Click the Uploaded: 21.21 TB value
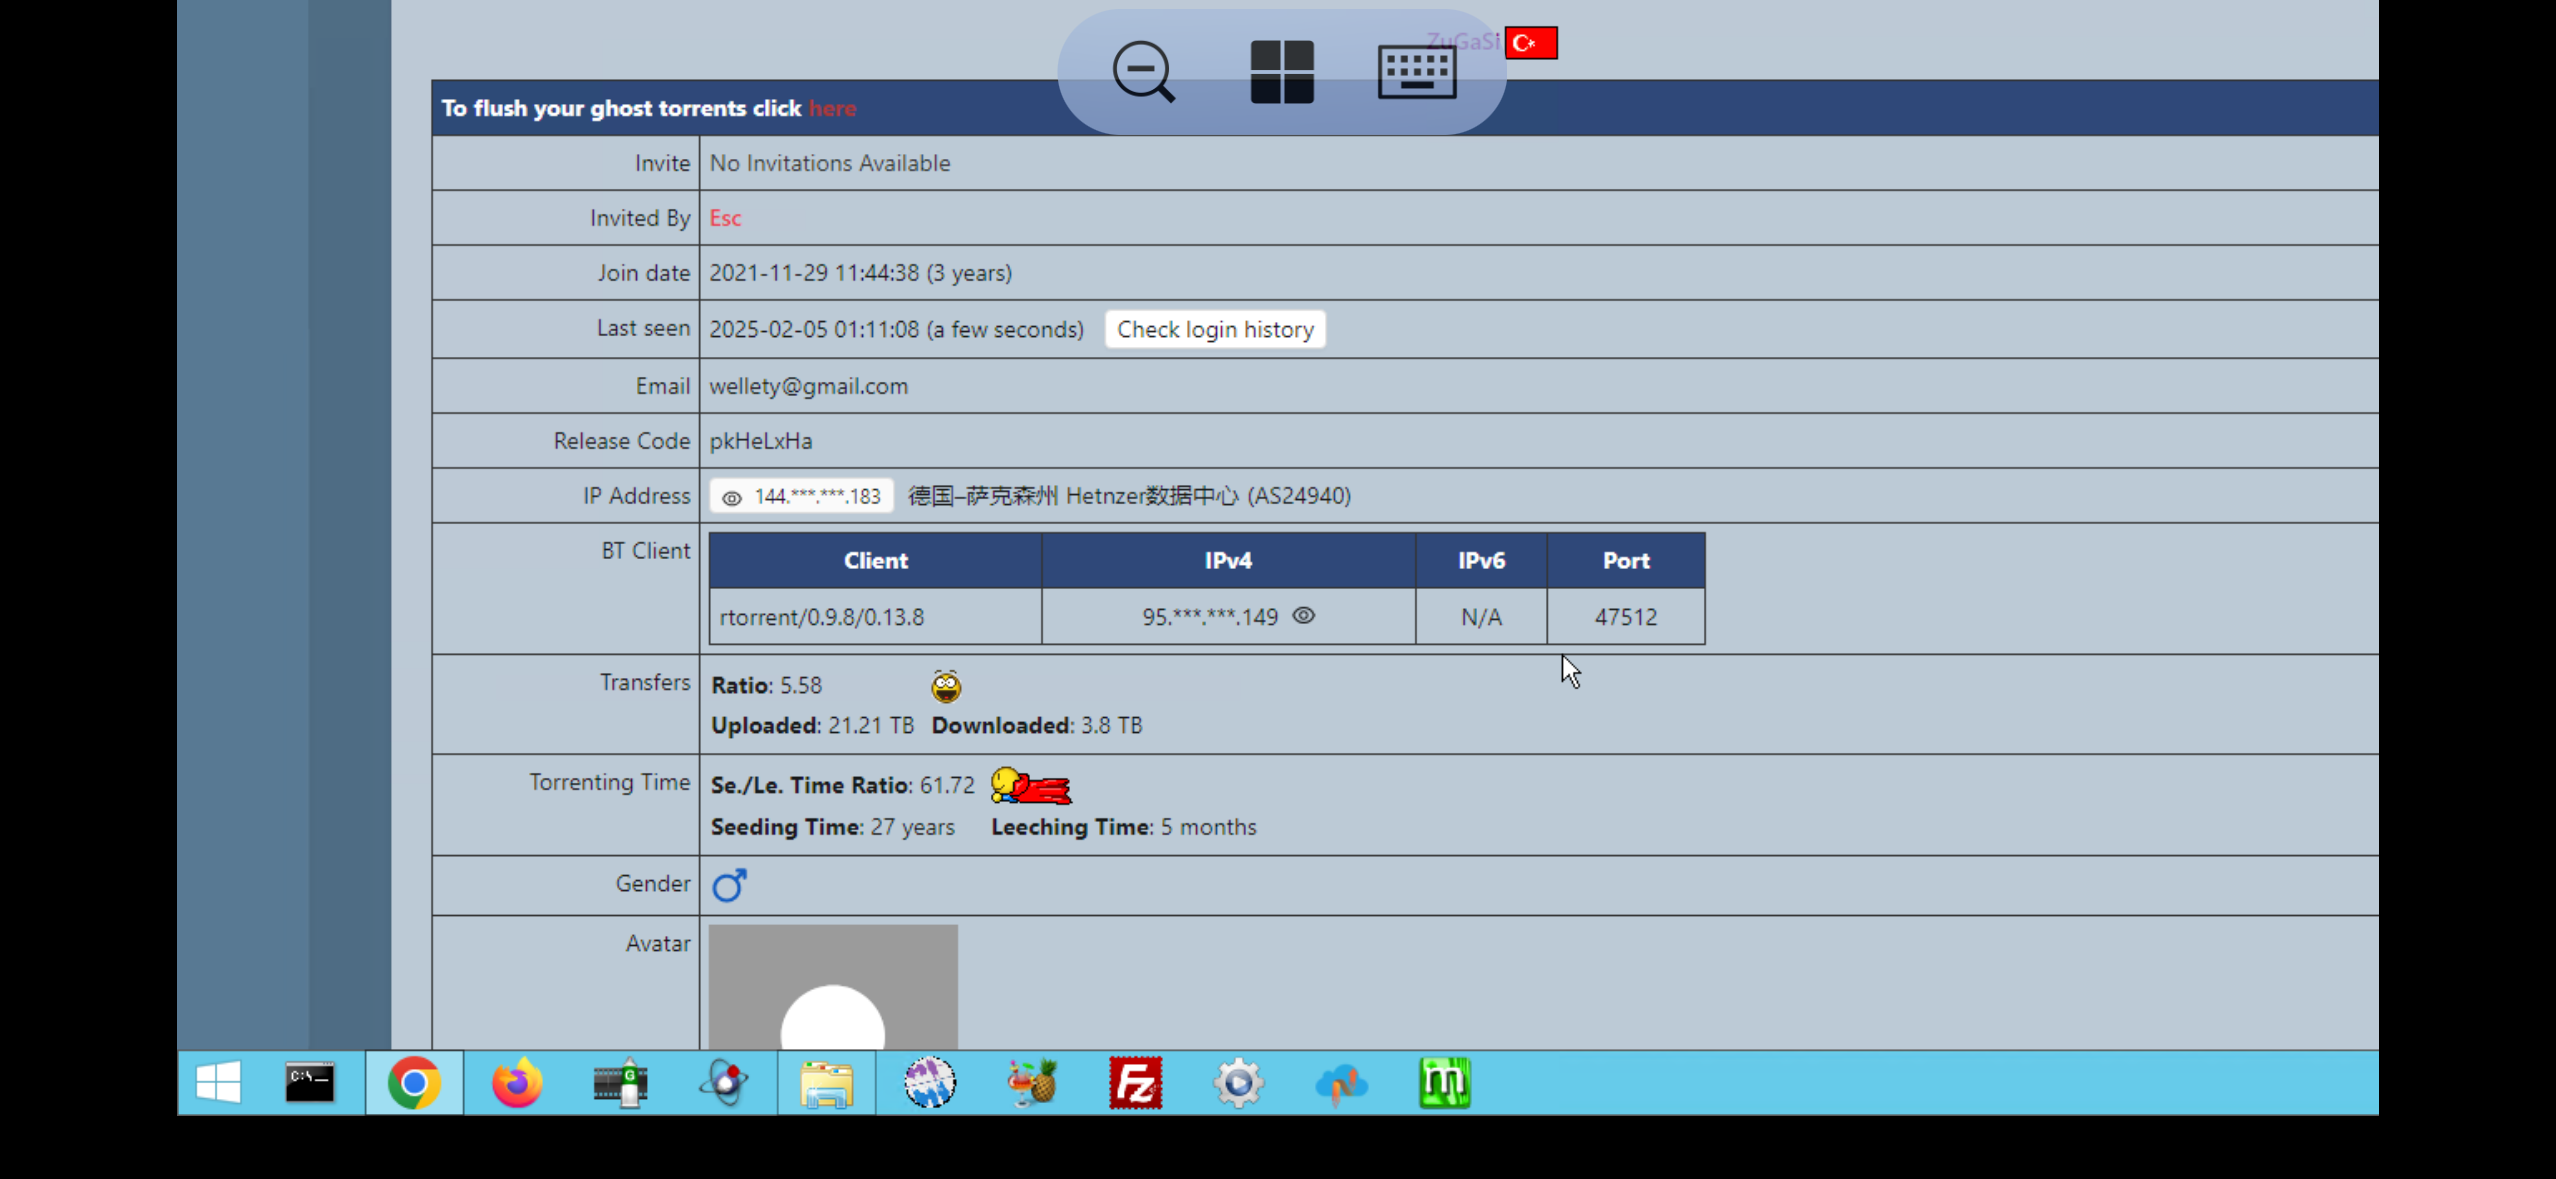Viewport: 2556px width, 1179px height. (x=812, y=726)
